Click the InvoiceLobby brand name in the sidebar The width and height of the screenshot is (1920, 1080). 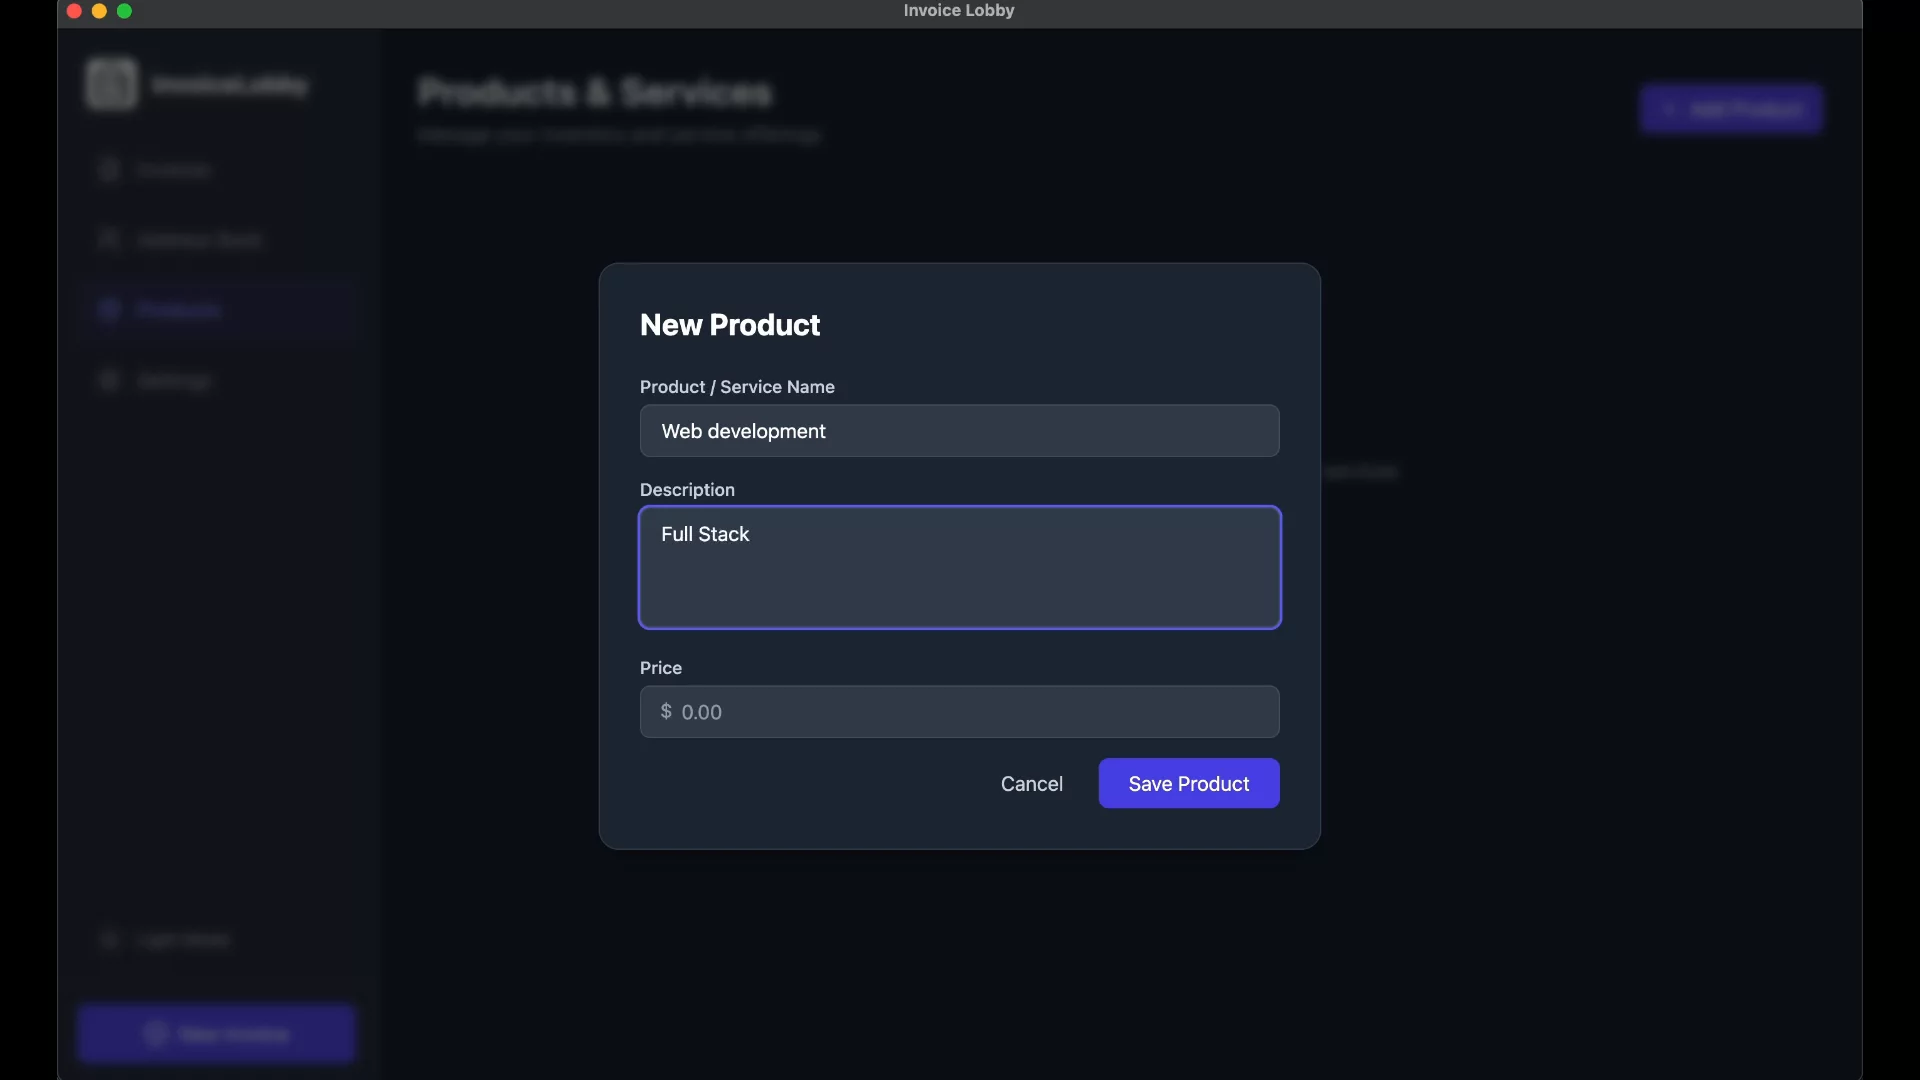pos(230,85)
